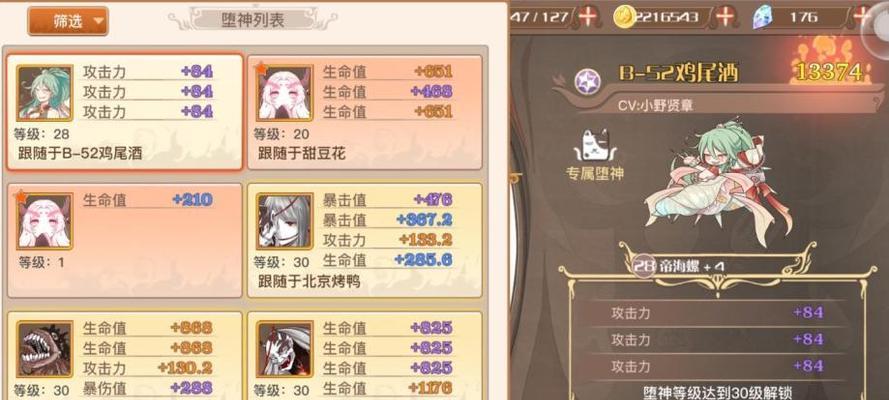Screen dimensions: 889x400
Task: Choose the level 1 pink spirit card
Action: [x=125, y=240]
